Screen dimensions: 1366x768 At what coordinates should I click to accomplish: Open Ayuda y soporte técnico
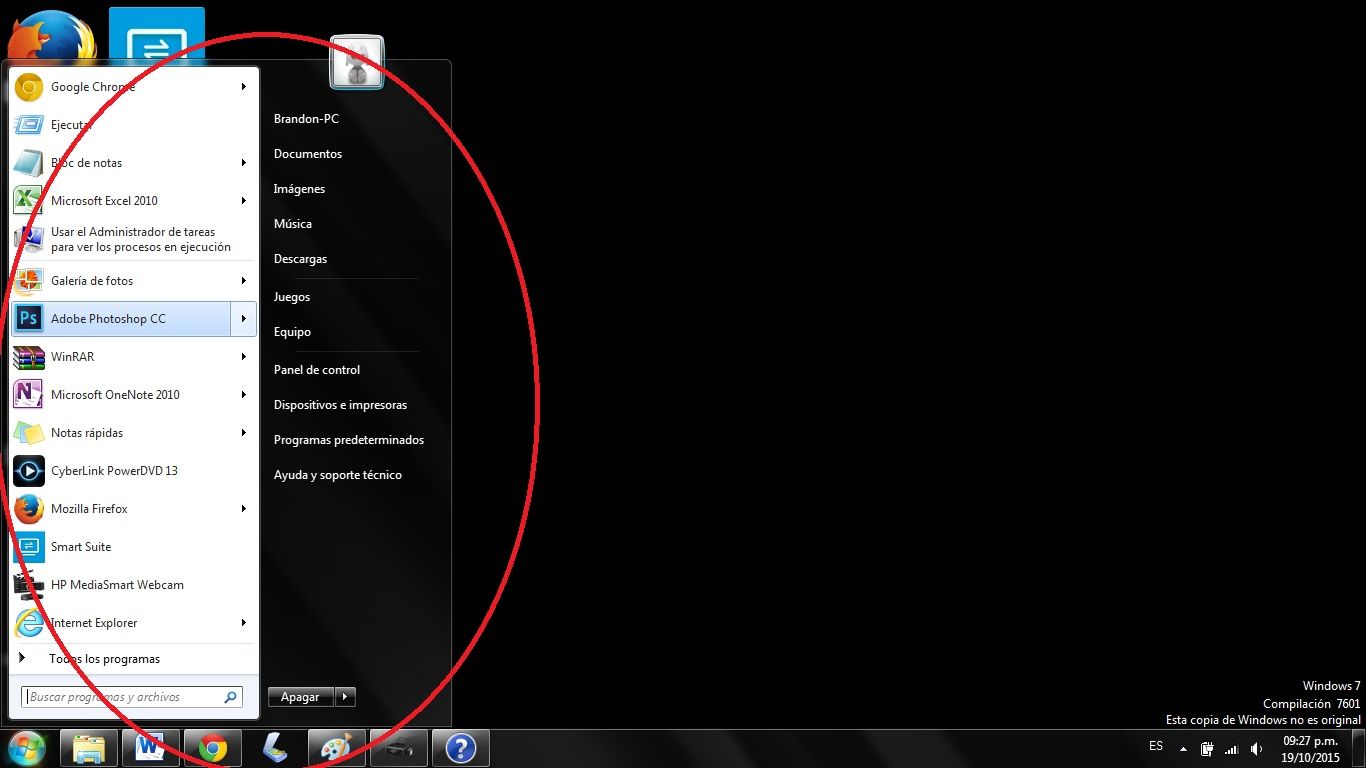(338, 475)
